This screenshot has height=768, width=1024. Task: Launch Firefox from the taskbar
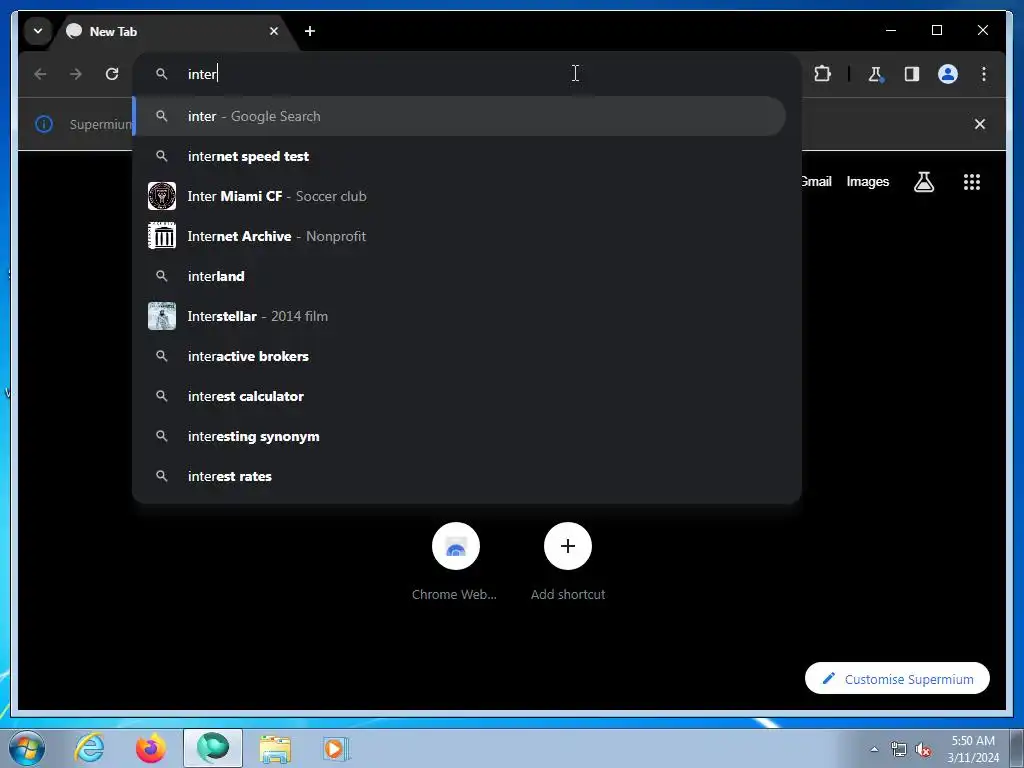[150, 748]
